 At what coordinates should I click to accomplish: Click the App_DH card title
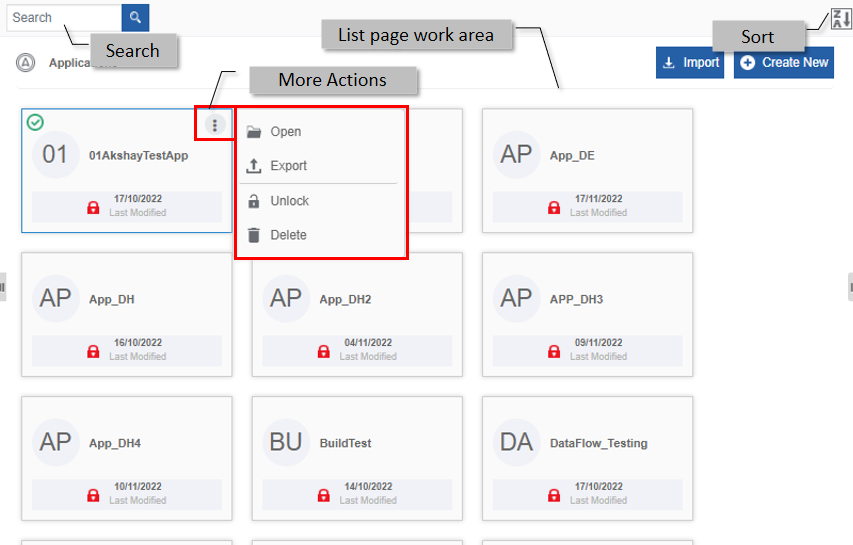(112, 299)
